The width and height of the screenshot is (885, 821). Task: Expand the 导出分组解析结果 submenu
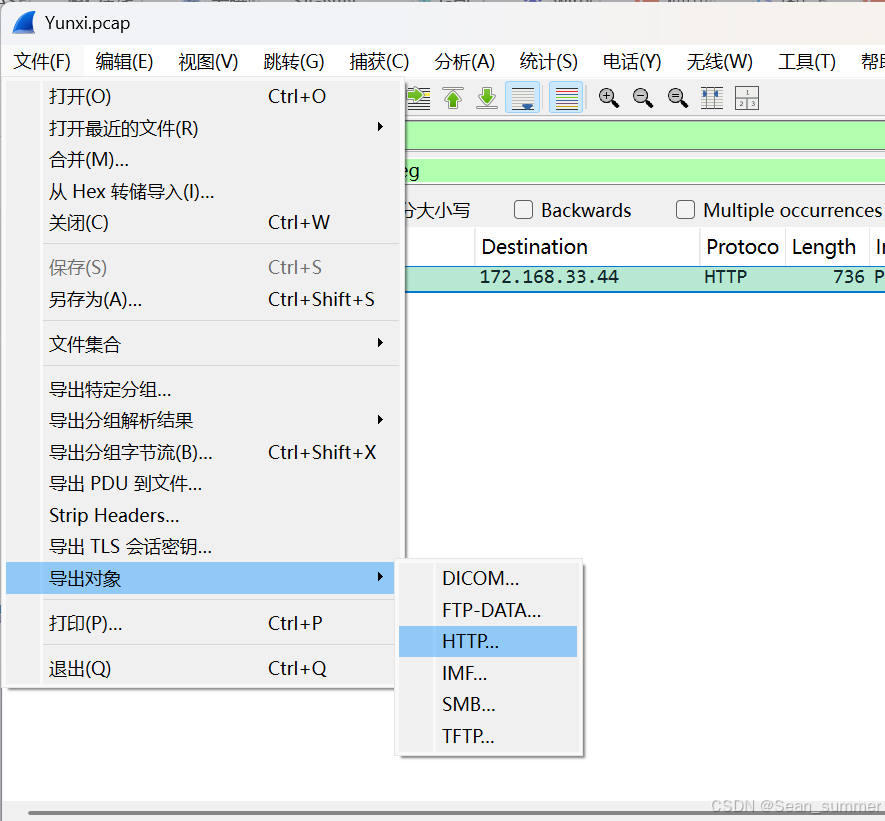(x=201, y=420)
